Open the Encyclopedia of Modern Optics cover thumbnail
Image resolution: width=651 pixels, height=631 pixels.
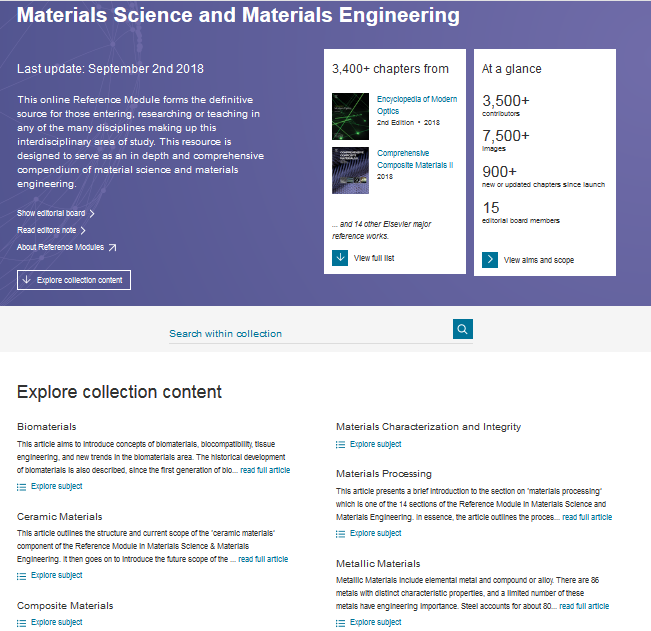tap(350, 116)
